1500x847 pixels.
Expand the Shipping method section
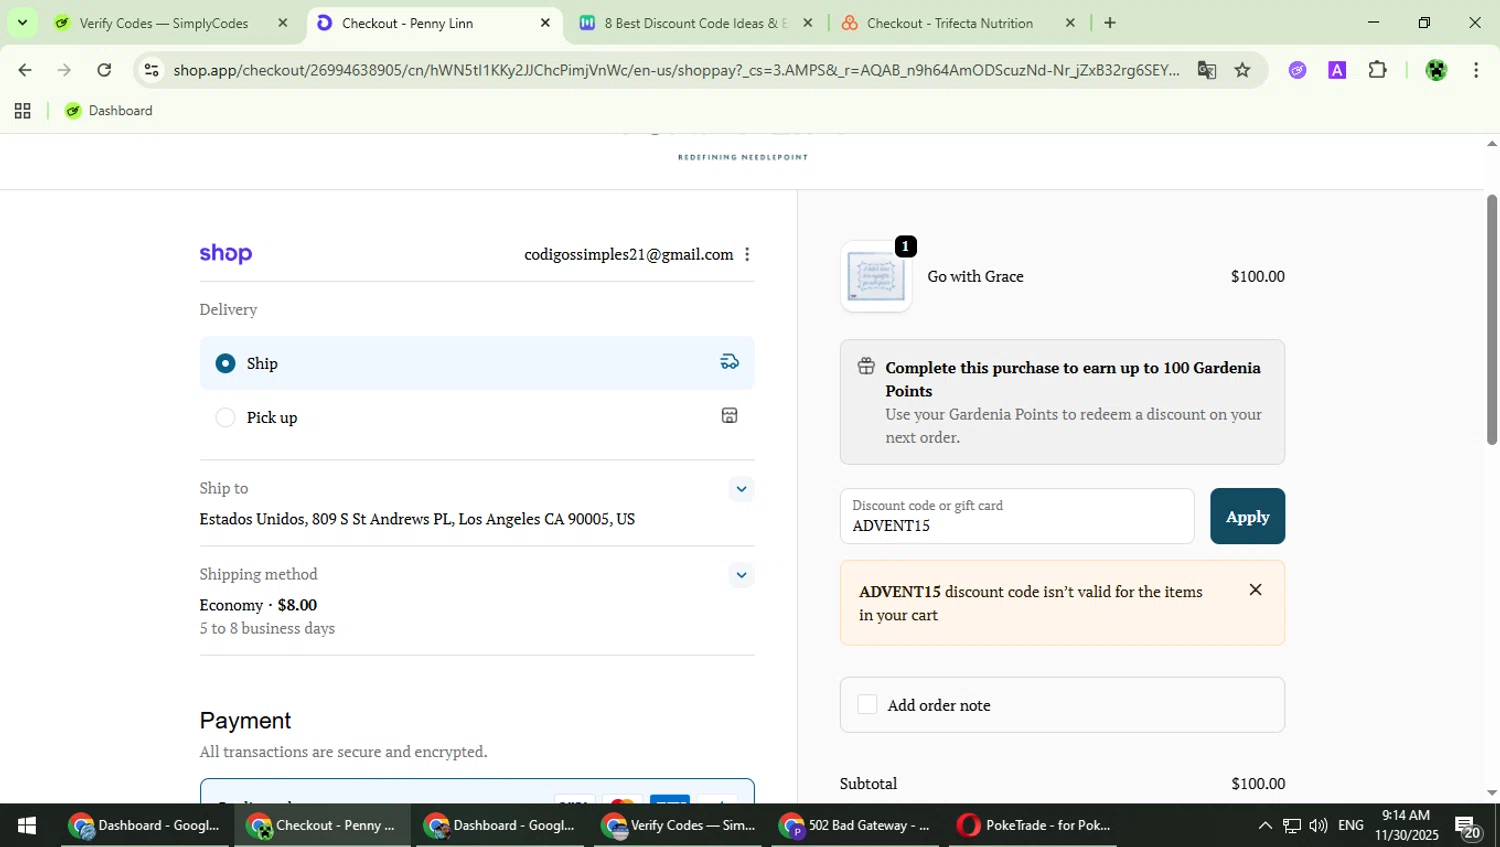741,575
